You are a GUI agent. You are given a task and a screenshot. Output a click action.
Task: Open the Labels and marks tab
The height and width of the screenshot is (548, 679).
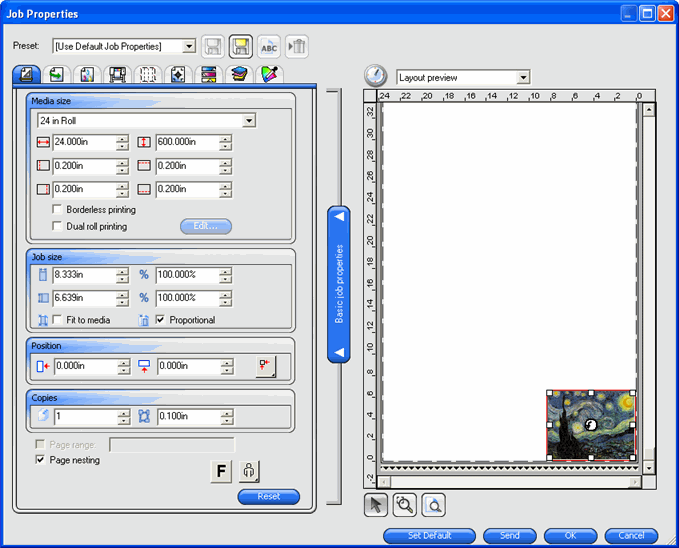point(178,75)
